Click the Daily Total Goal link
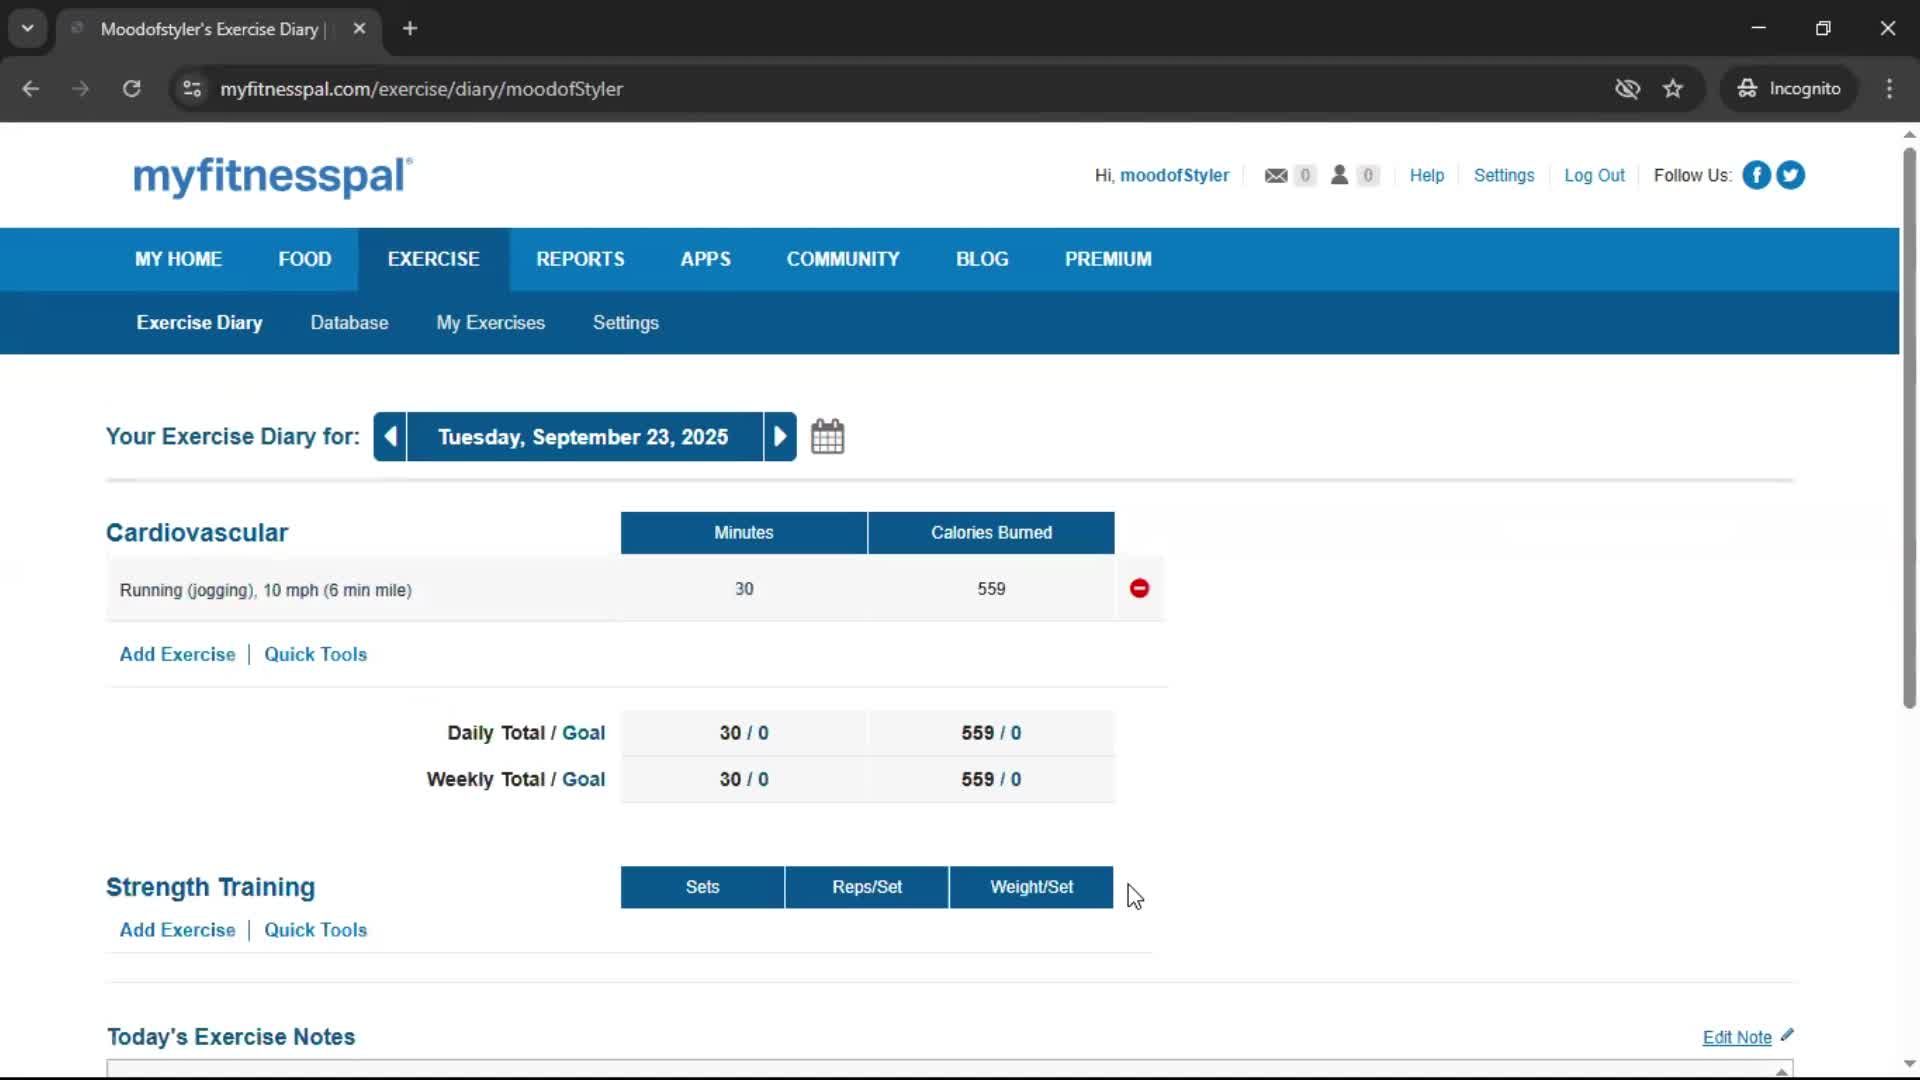Screen dimensions: 1920x1080 tap(584, 733)
